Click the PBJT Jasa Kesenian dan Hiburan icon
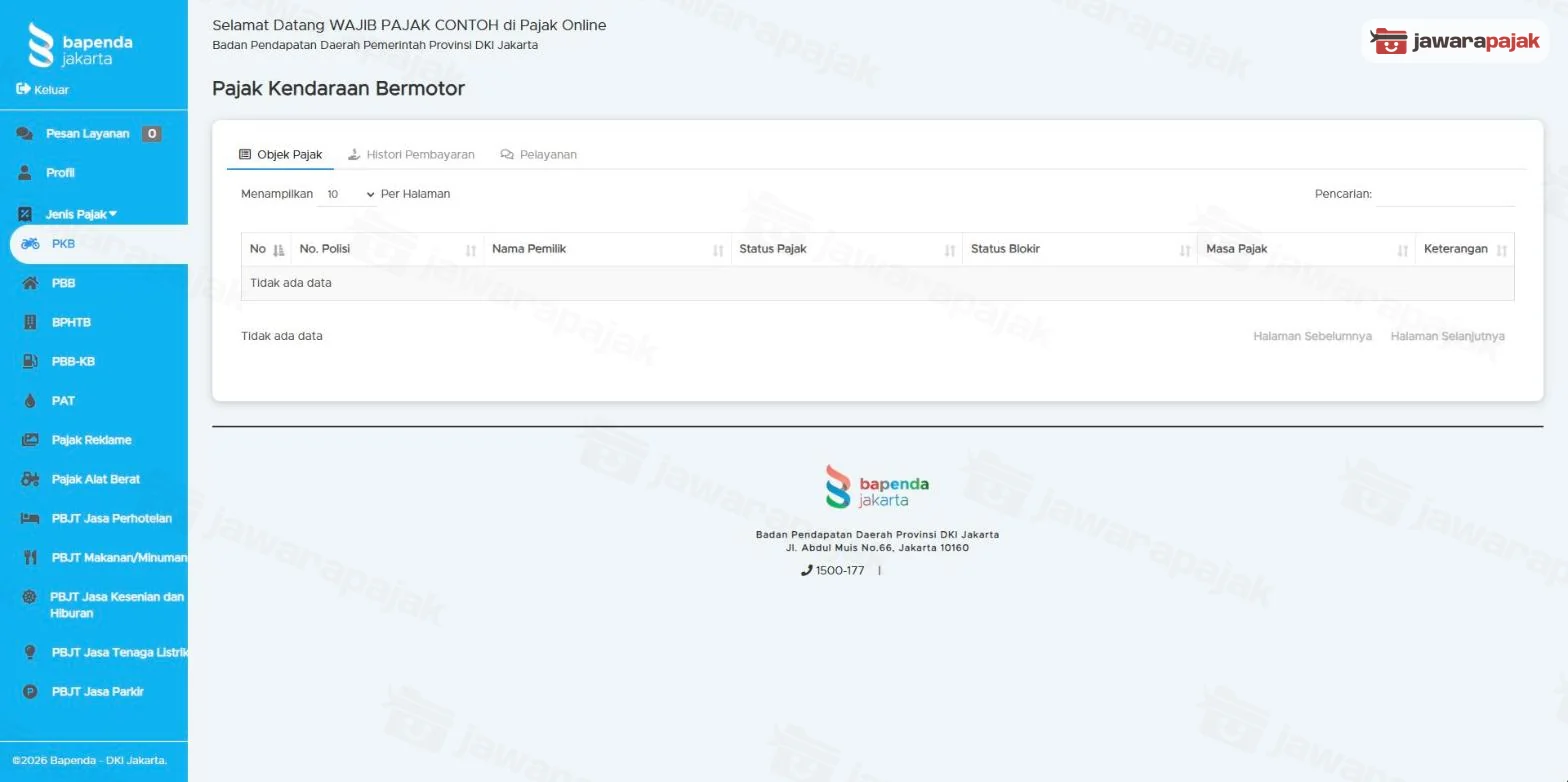Viewport: 1568px width, 782px height. pyautogui.click(x=29, y=597)
